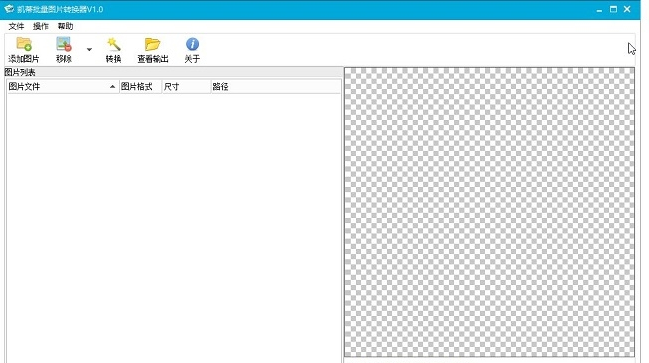
Task: Open the 帮助 menu
Action: [65, 26]
